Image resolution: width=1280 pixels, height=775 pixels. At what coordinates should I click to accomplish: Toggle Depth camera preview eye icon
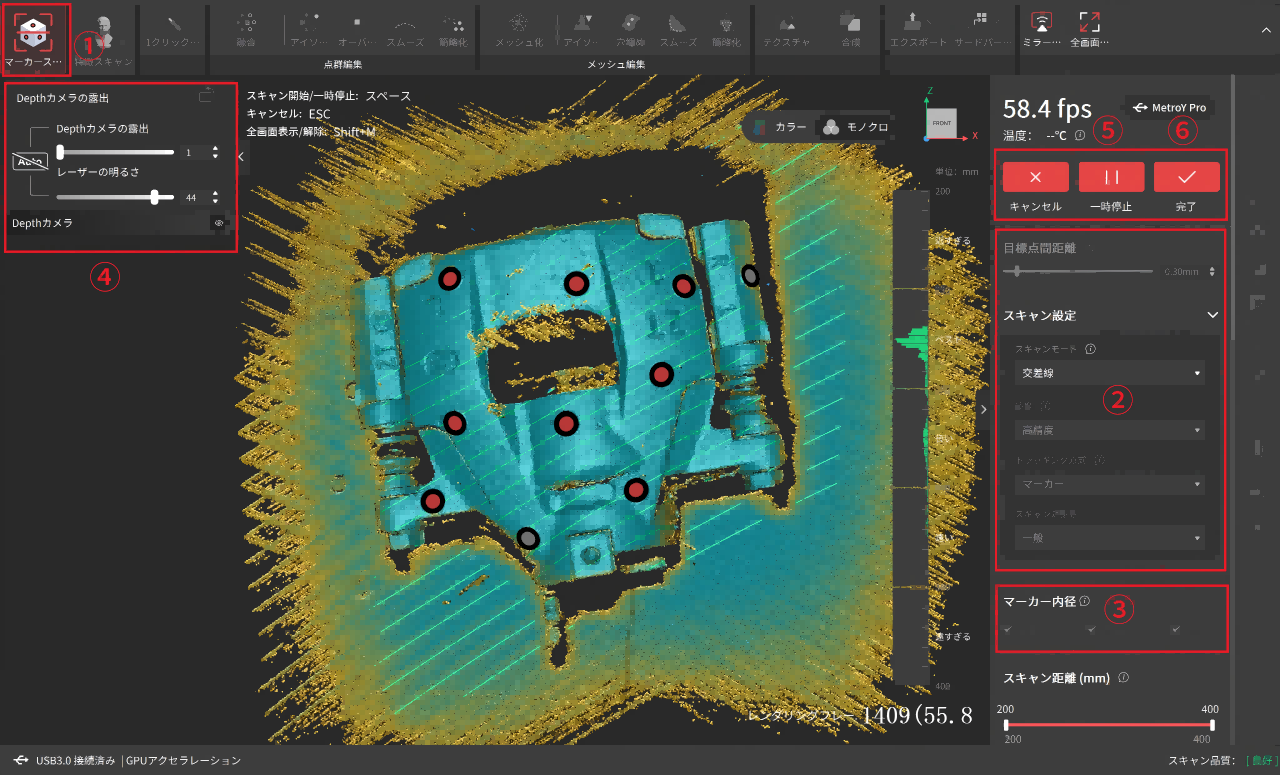(x=218, y=223)
